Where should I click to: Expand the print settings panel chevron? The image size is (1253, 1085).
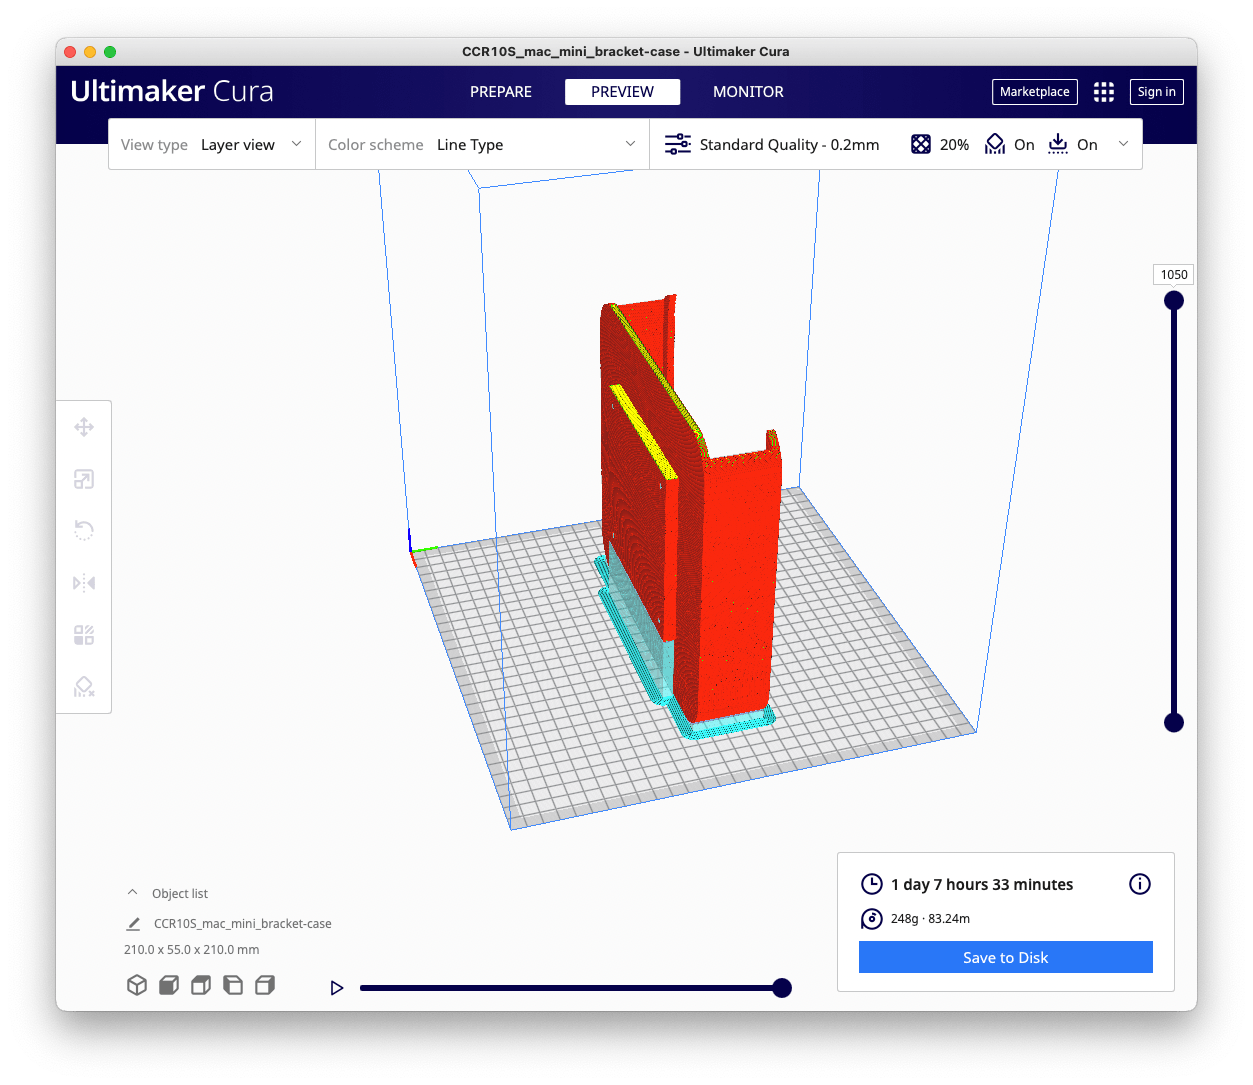pos(1123,144)
